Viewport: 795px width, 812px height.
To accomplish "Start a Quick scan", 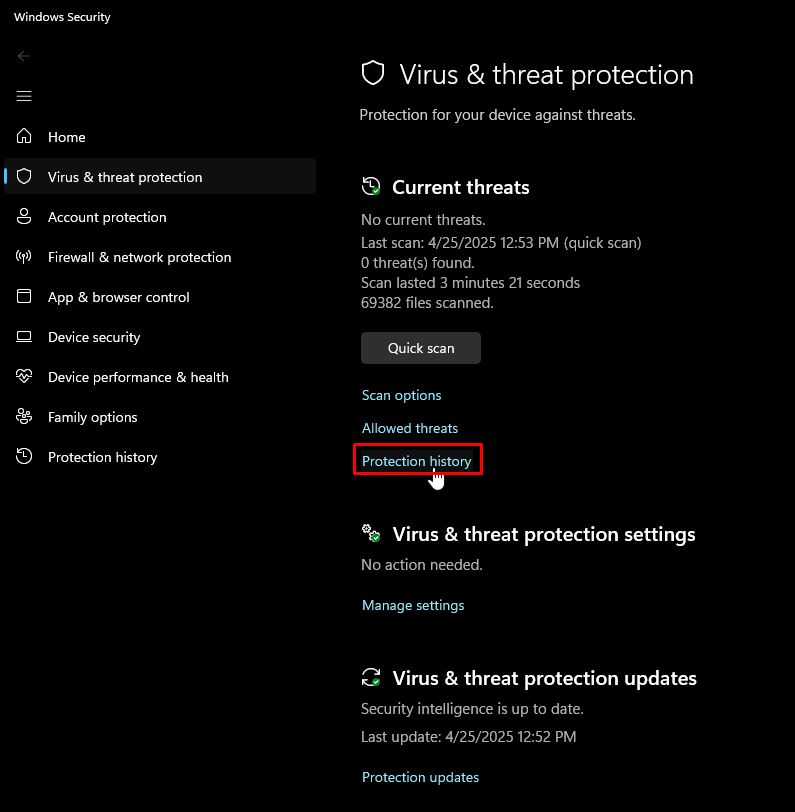I will click(421, 348).
